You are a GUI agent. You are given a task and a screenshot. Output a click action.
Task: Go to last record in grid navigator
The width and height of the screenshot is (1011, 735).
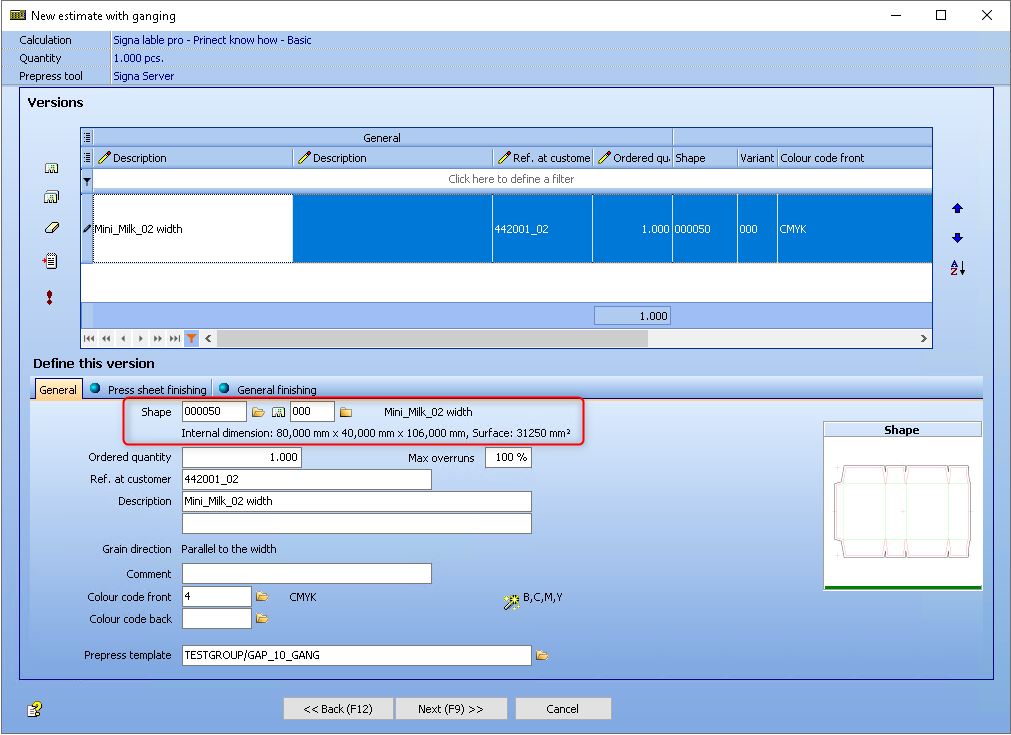(175, 338)
